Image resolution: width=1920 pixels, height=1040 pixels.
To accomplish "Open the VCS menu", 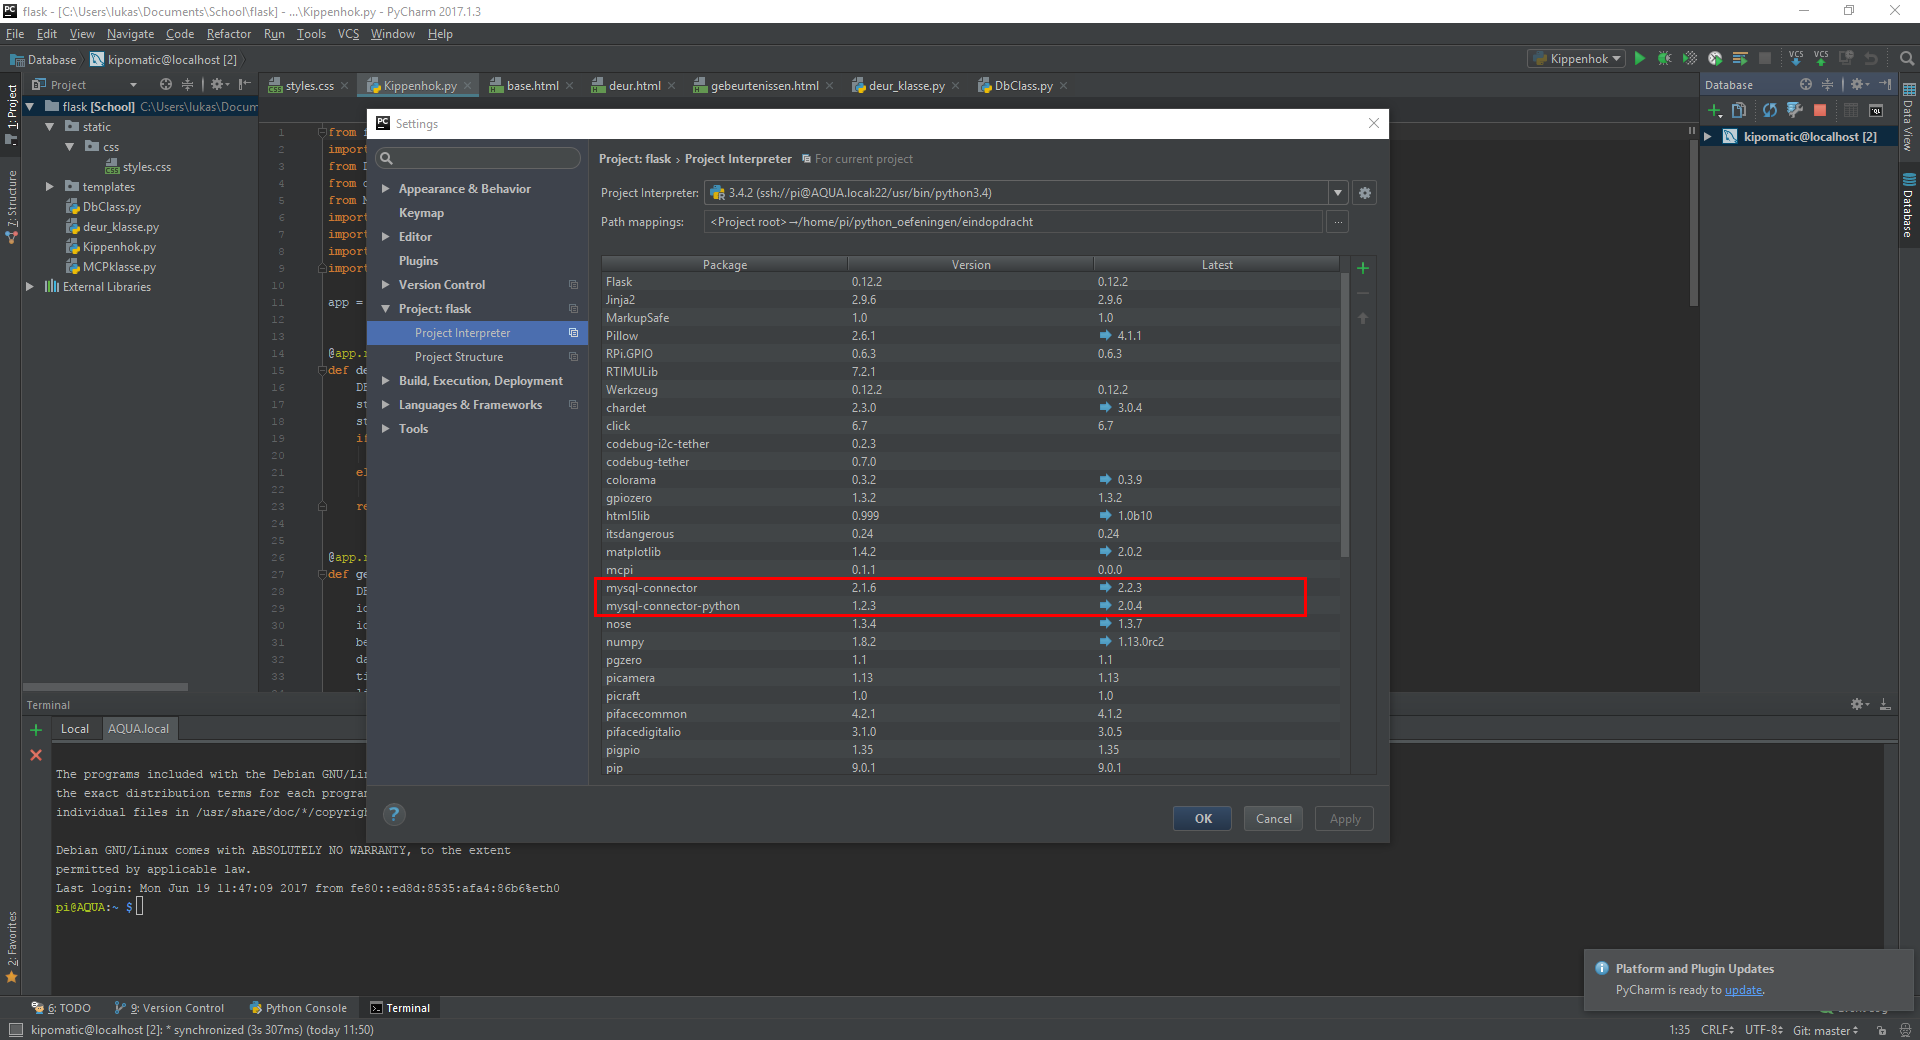I will (348, 34).
